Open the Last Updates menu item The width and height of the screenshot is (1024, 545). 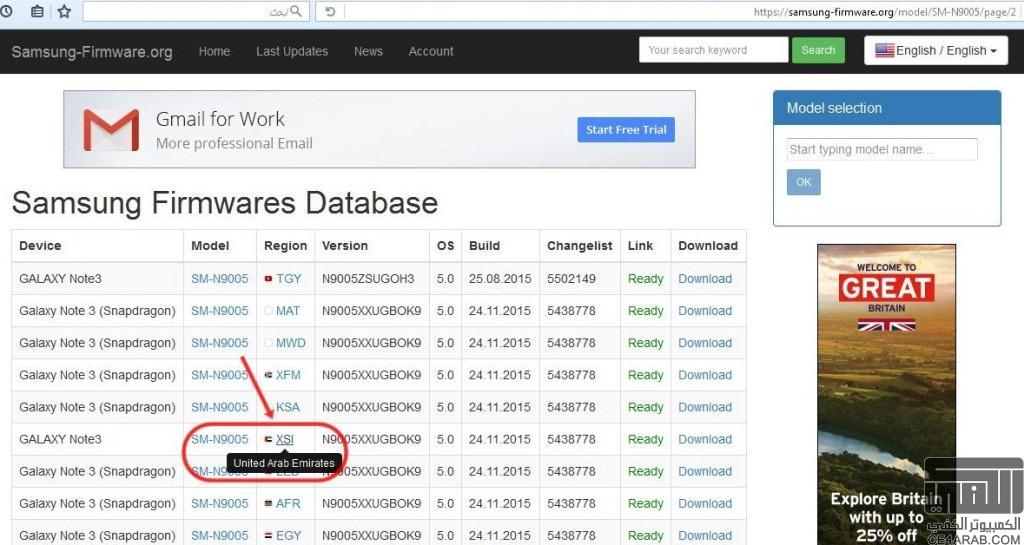click(x=292, y=51)
